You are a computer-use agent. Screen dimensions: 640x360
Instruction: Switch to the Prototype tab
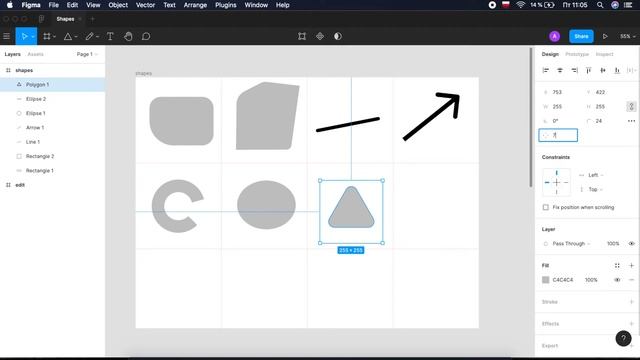[577, 54]
